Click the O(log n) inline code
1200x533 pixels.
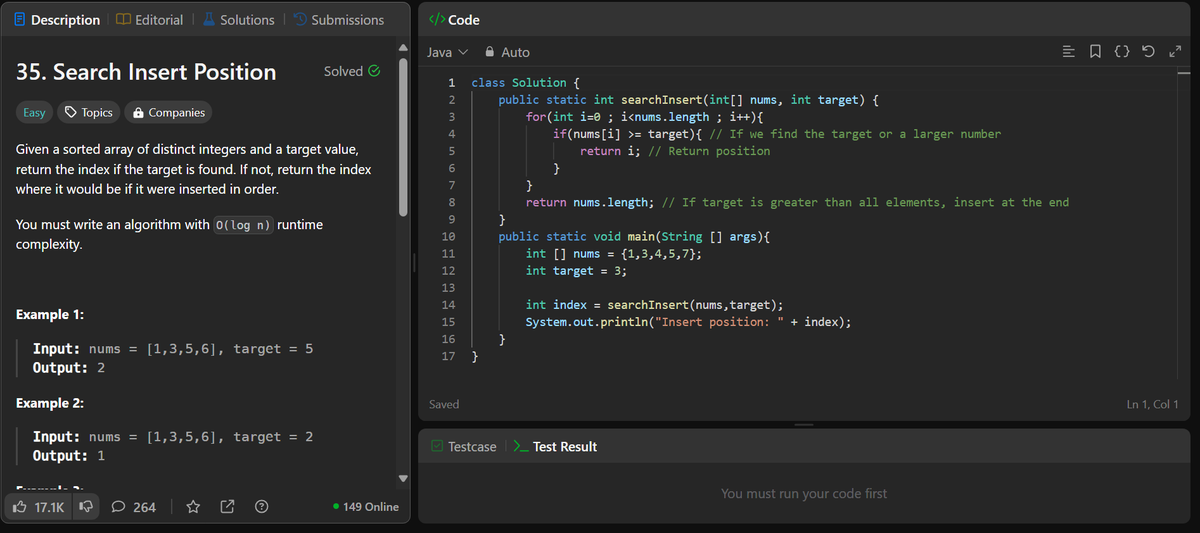click(243, 225)
